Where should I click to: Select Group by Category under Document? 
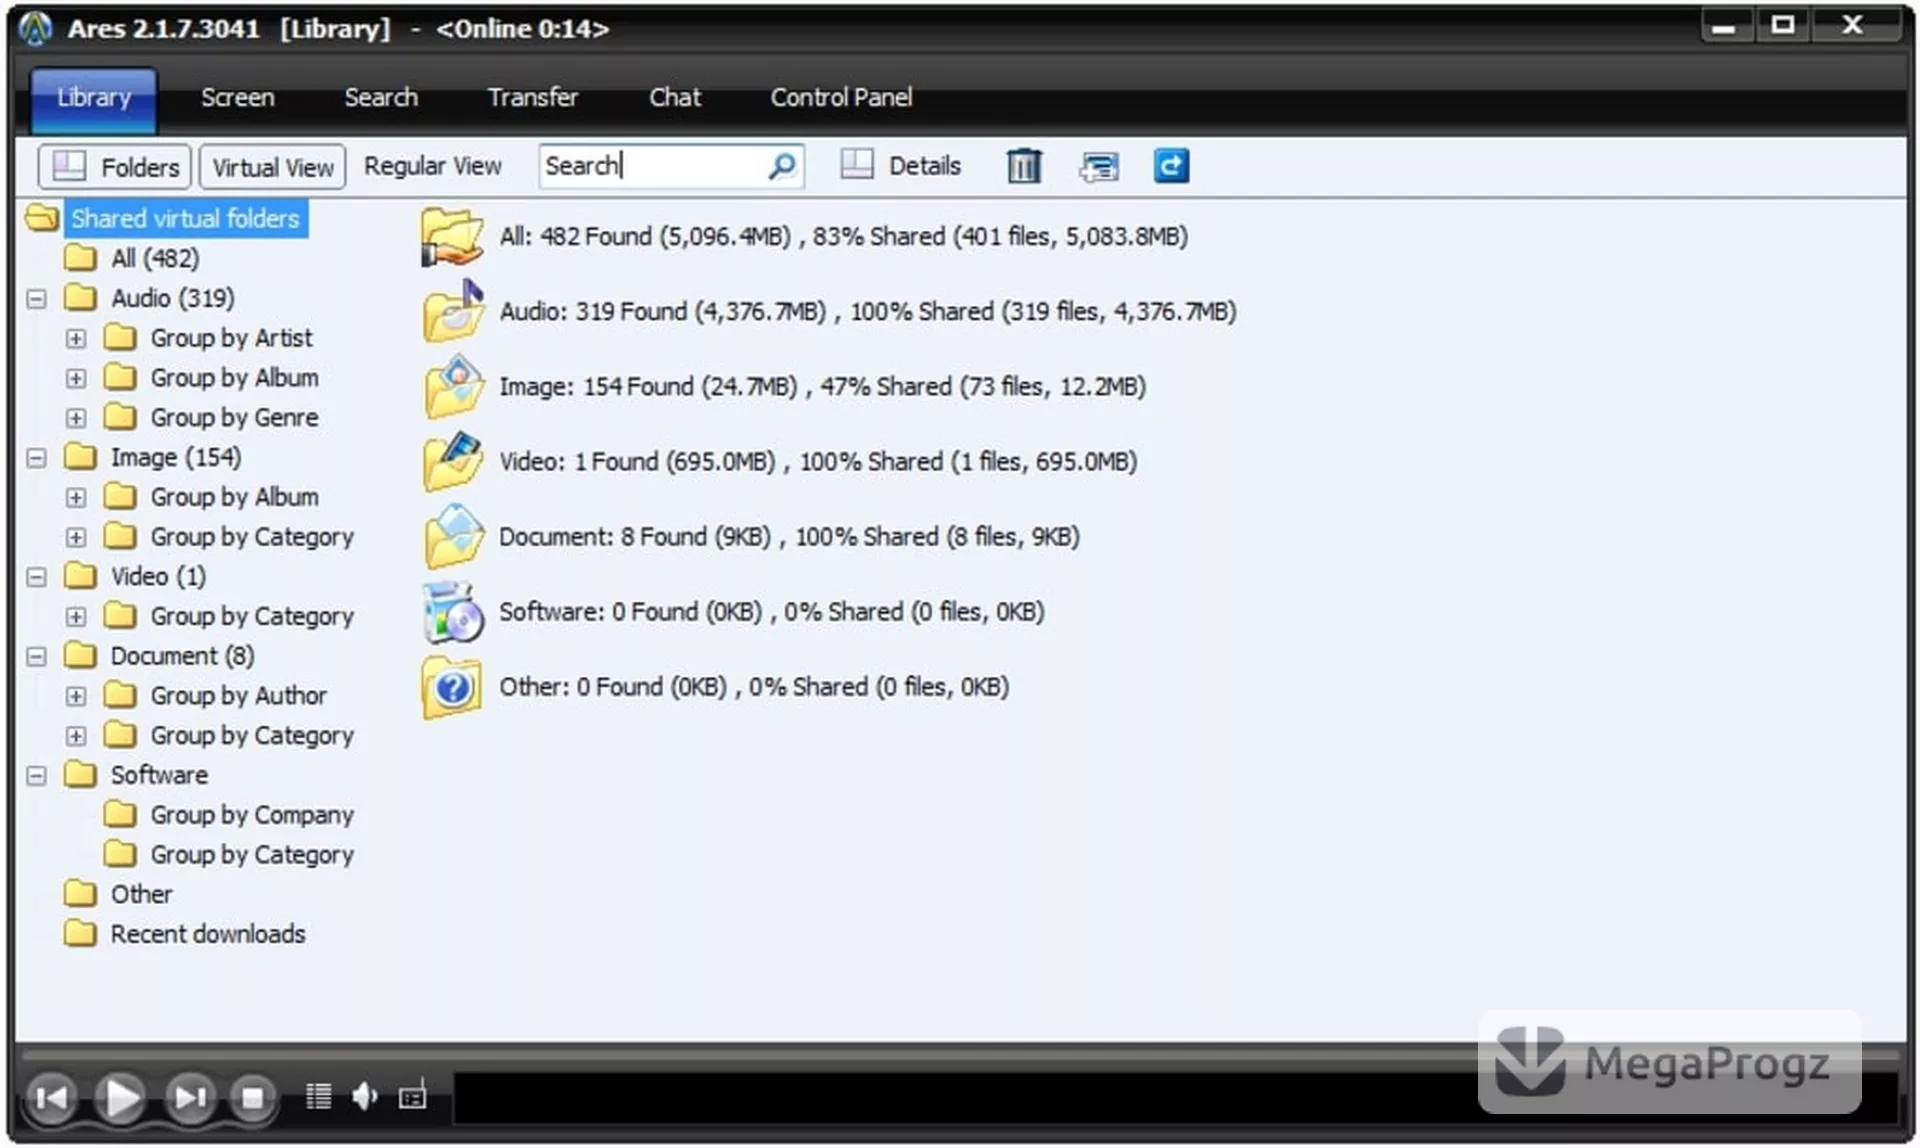coord(252,735)
